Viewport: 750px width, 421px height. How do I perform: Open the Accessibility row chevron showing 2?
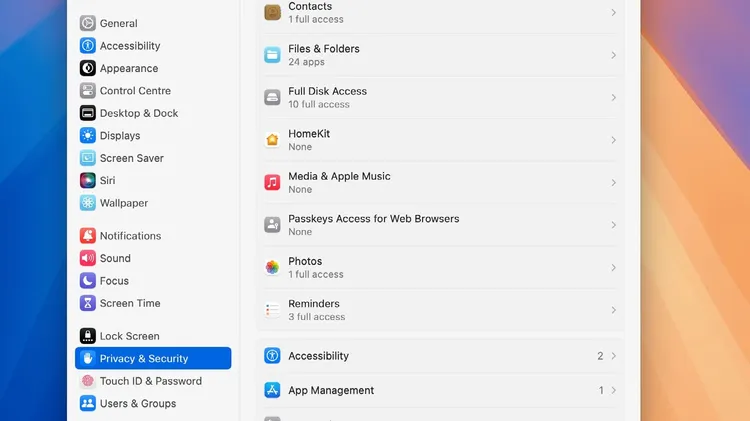click(613, 356)
